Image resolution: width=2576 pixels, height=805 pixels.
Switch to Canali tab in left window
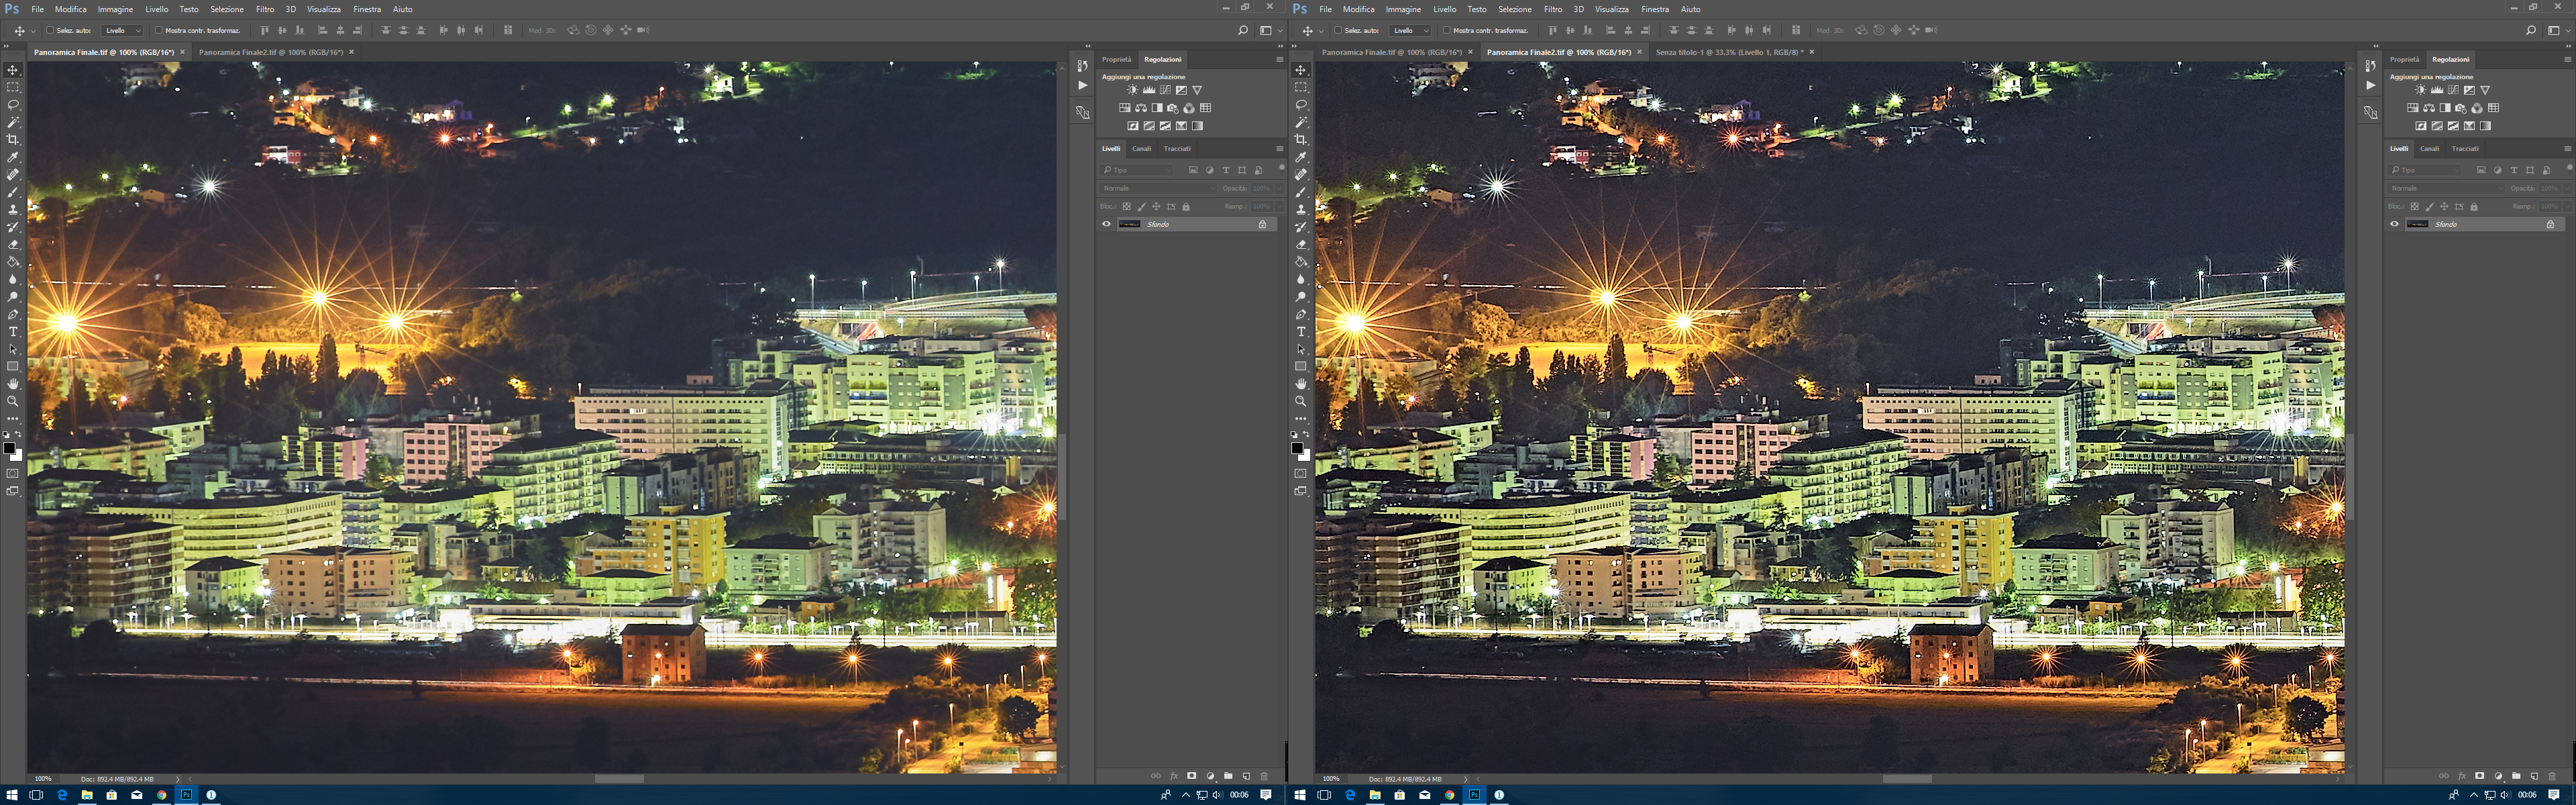click(1141, 148)
